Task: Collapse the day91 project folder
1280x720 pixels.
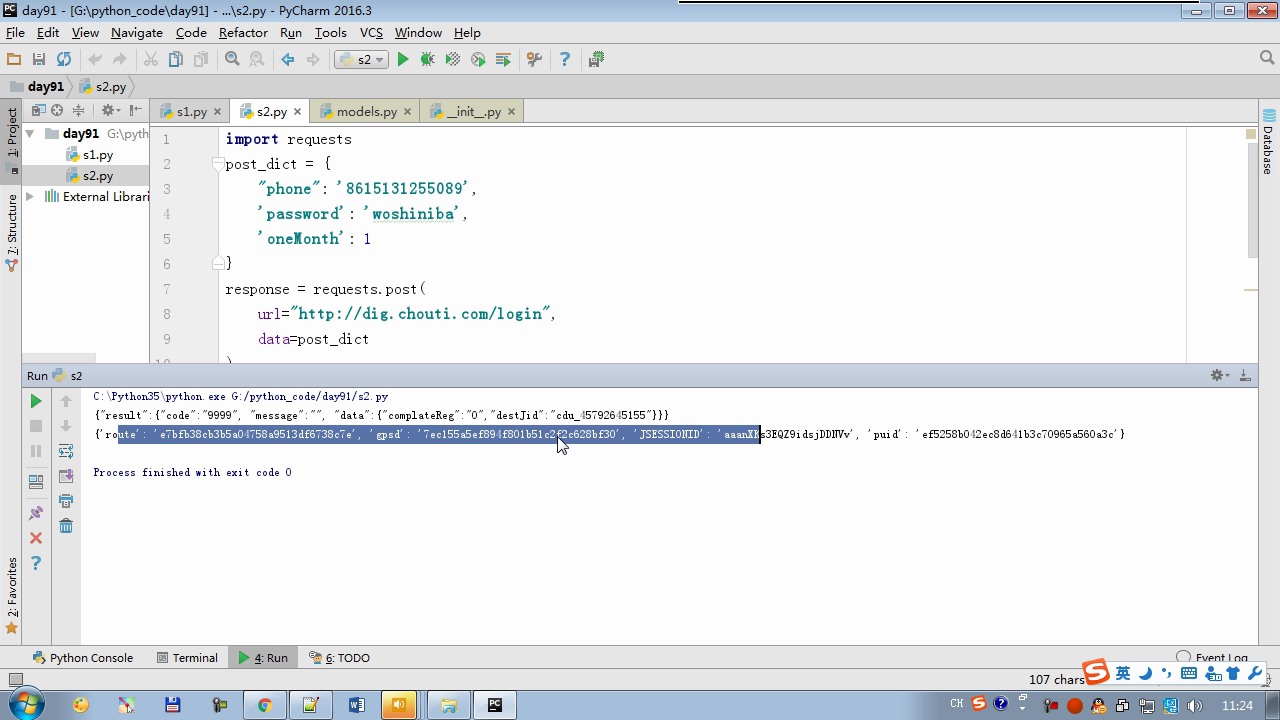Action: pyautogui.click(x=30, y=134)
